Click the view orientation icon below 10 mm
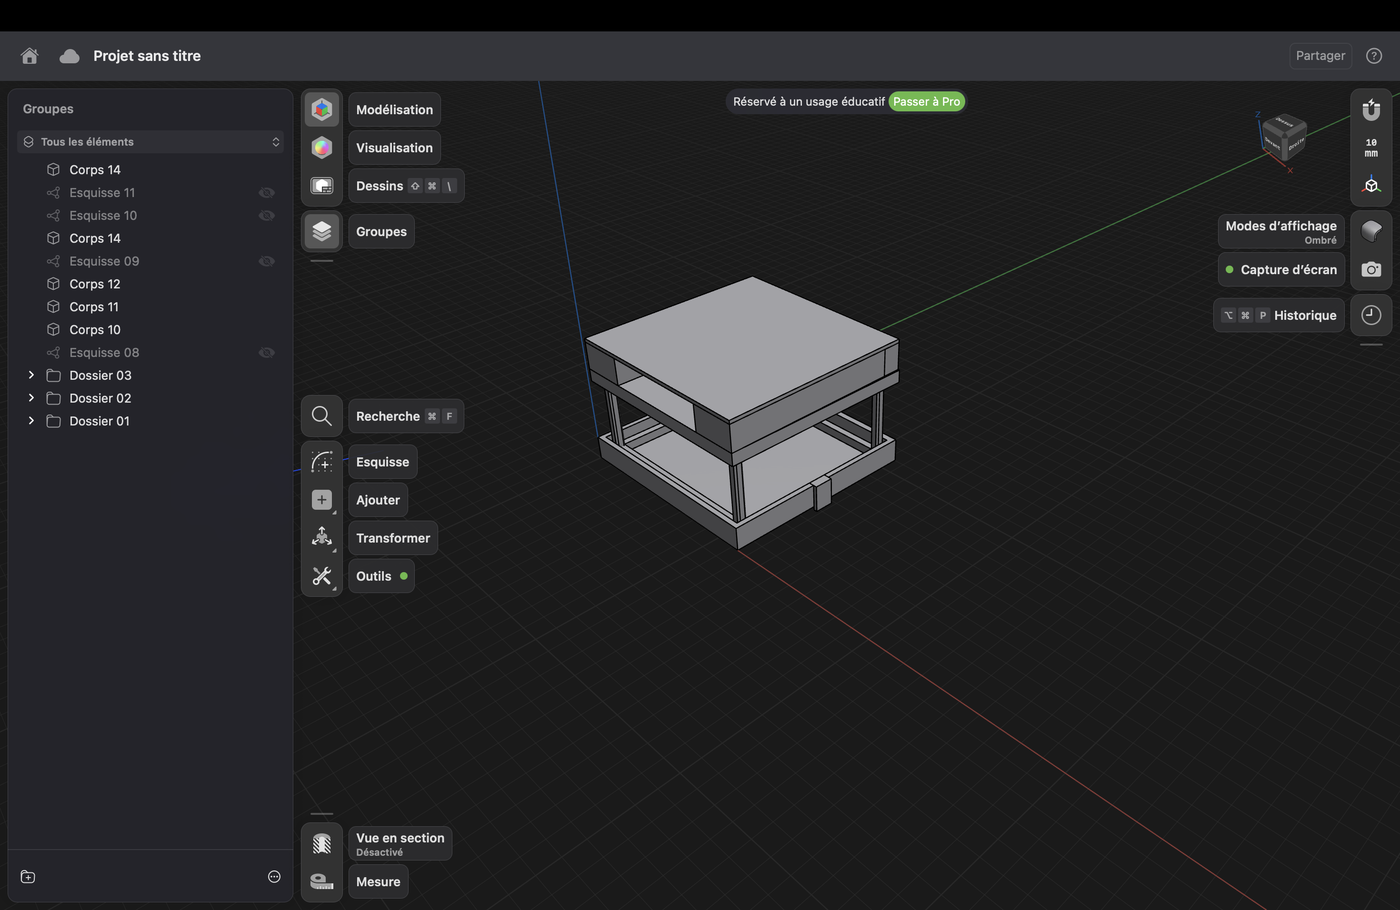The height and width of the screenshot is (910, 1400). [x=1371, y=185]
